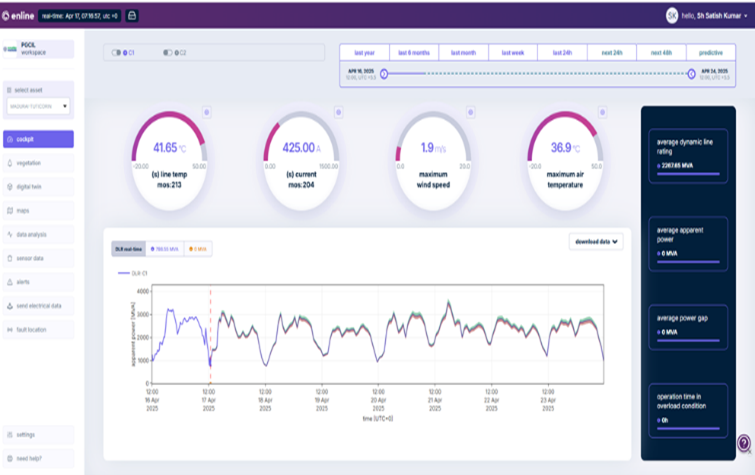Expand the download data dropdown
Image resolution: width=755 pixels, height=475 pixels.
(x=597, y=241)
